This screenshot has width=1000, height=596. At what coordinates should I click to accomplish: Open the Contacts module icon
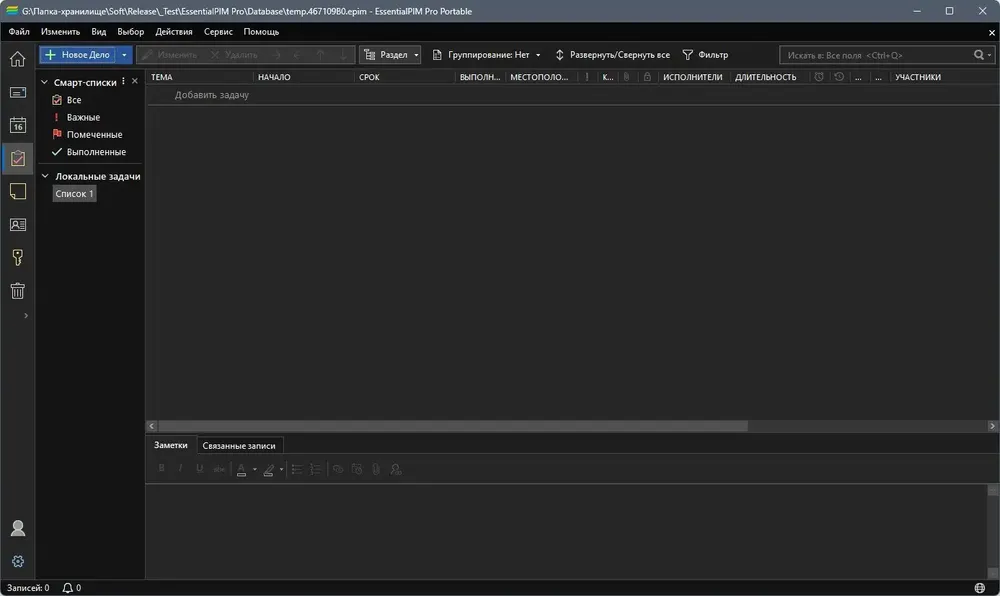click(x=18, y=224)
